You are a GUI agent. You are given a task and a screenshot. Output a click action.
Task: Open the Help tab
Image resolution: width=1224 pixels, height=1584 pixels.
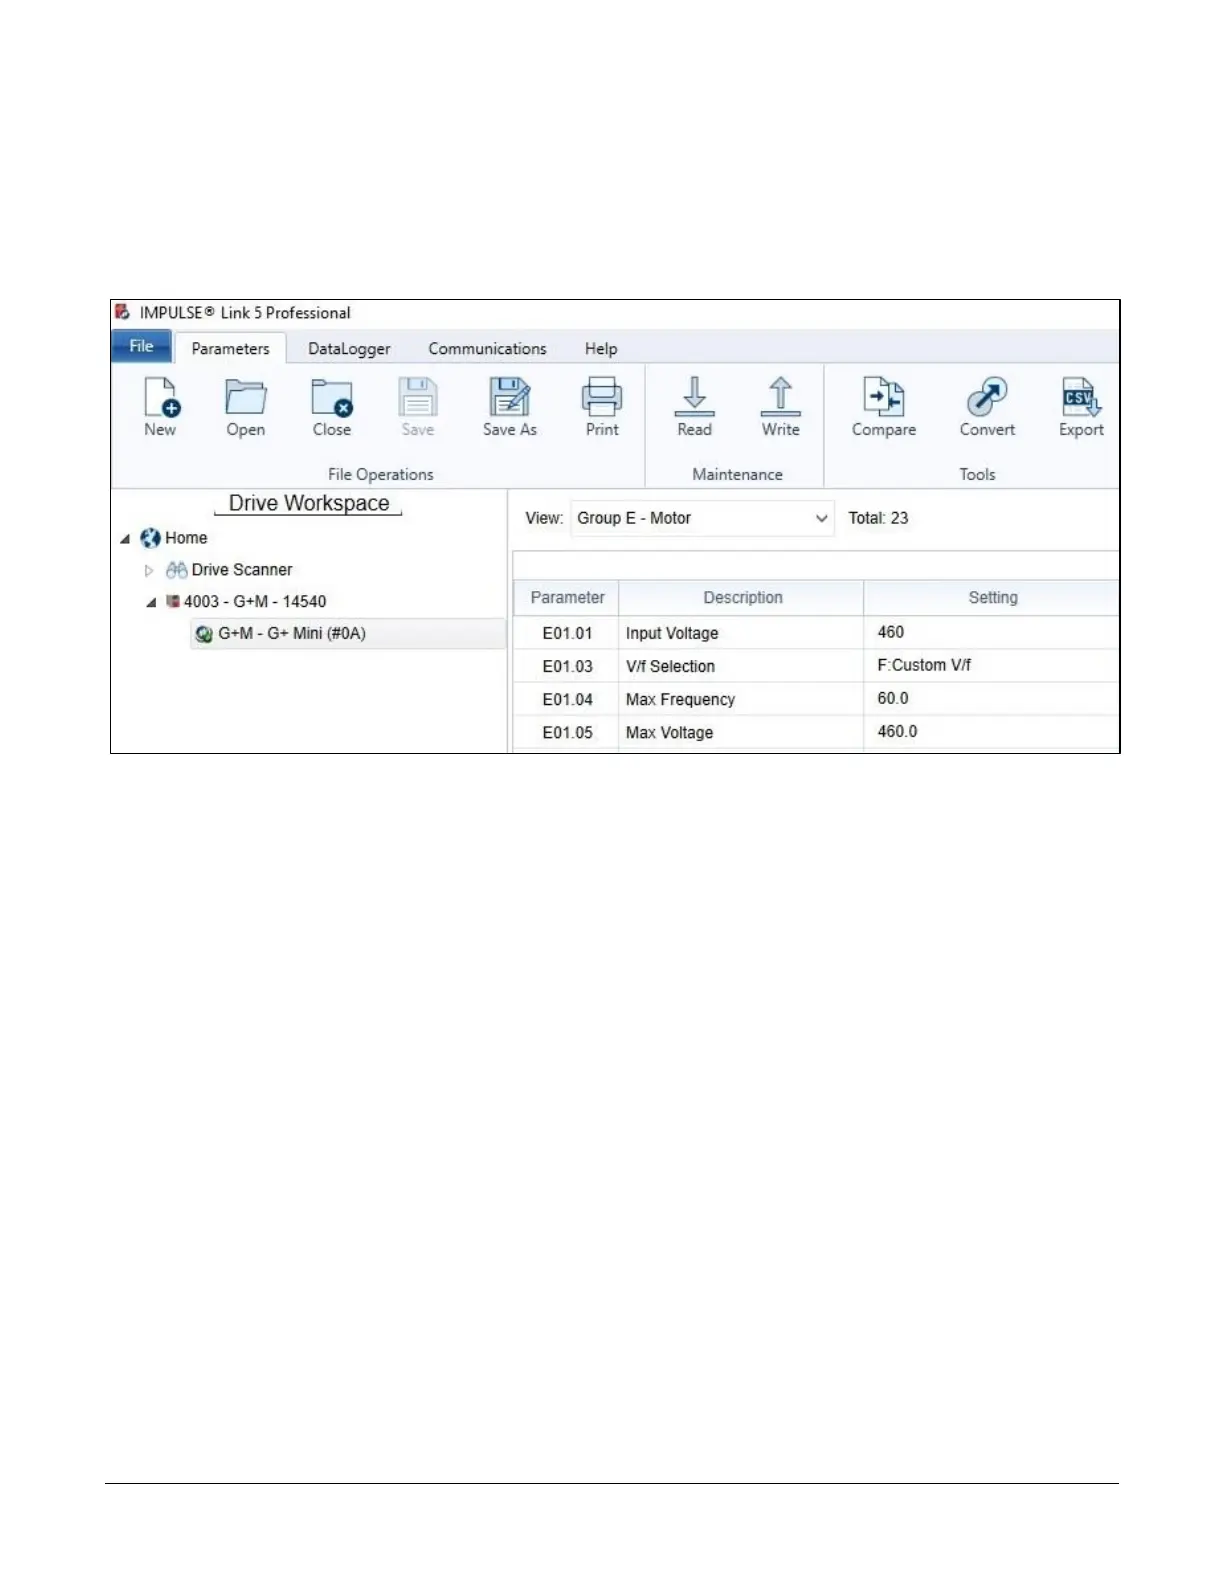(x=601, y=349)
